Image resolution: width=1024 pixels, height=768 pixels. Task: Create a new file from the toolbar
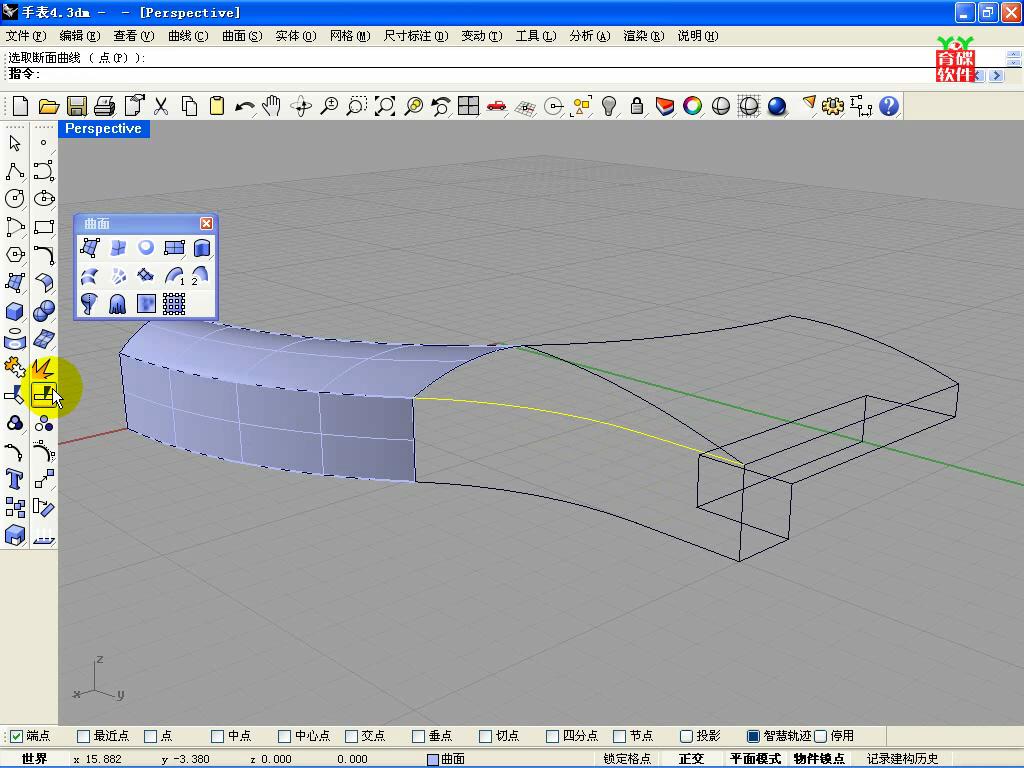tap(20, 106)
